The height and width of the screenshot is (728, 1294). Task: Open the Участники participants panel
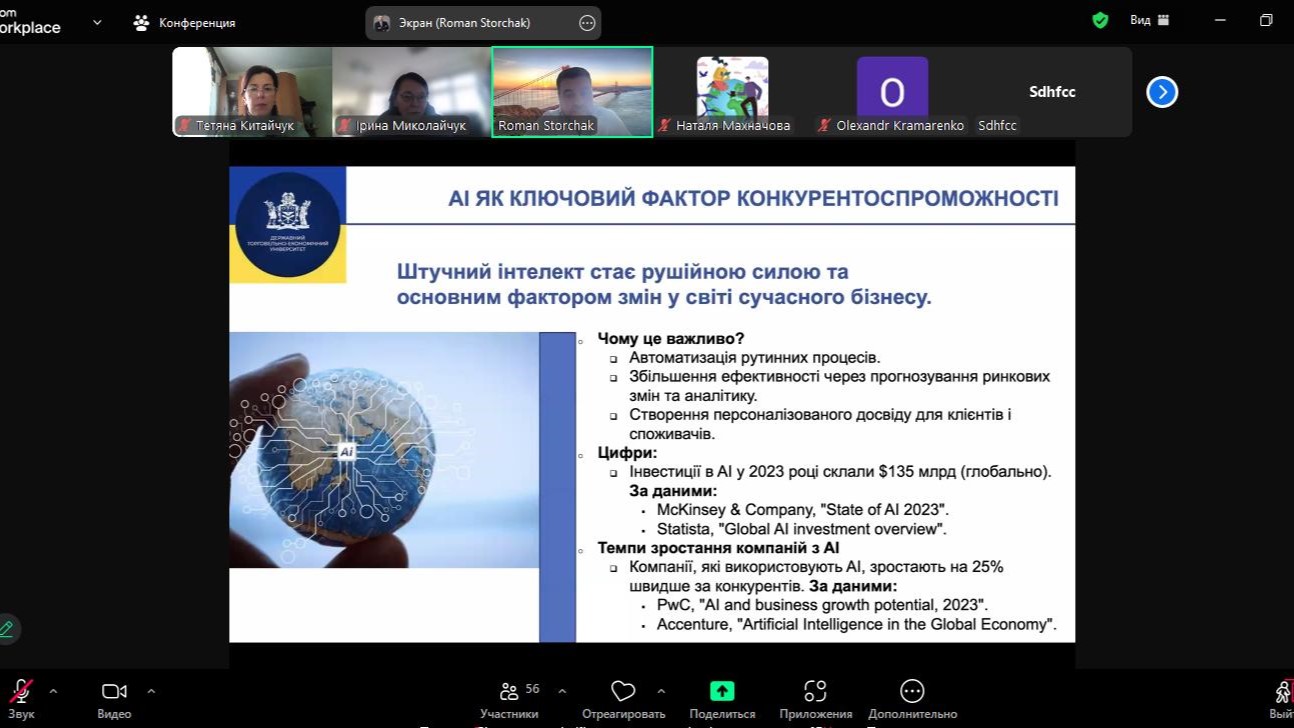point(510,692)
